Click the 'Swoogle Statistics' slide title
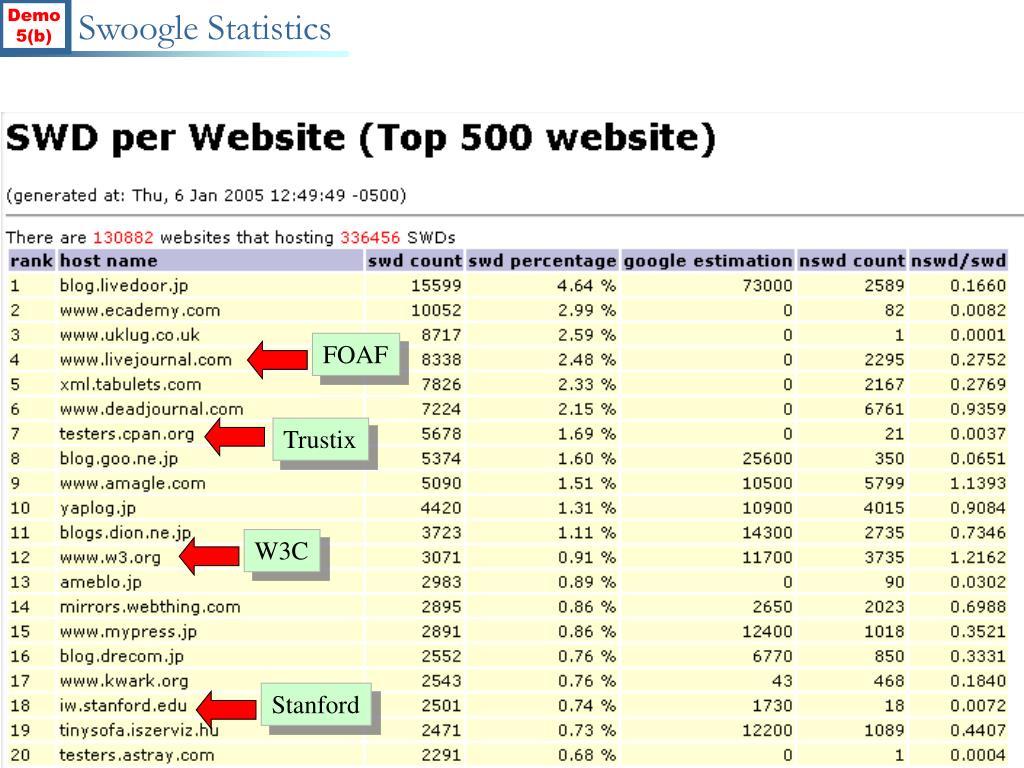This screenshot has height=768, width=1024. tap(204, 30)
